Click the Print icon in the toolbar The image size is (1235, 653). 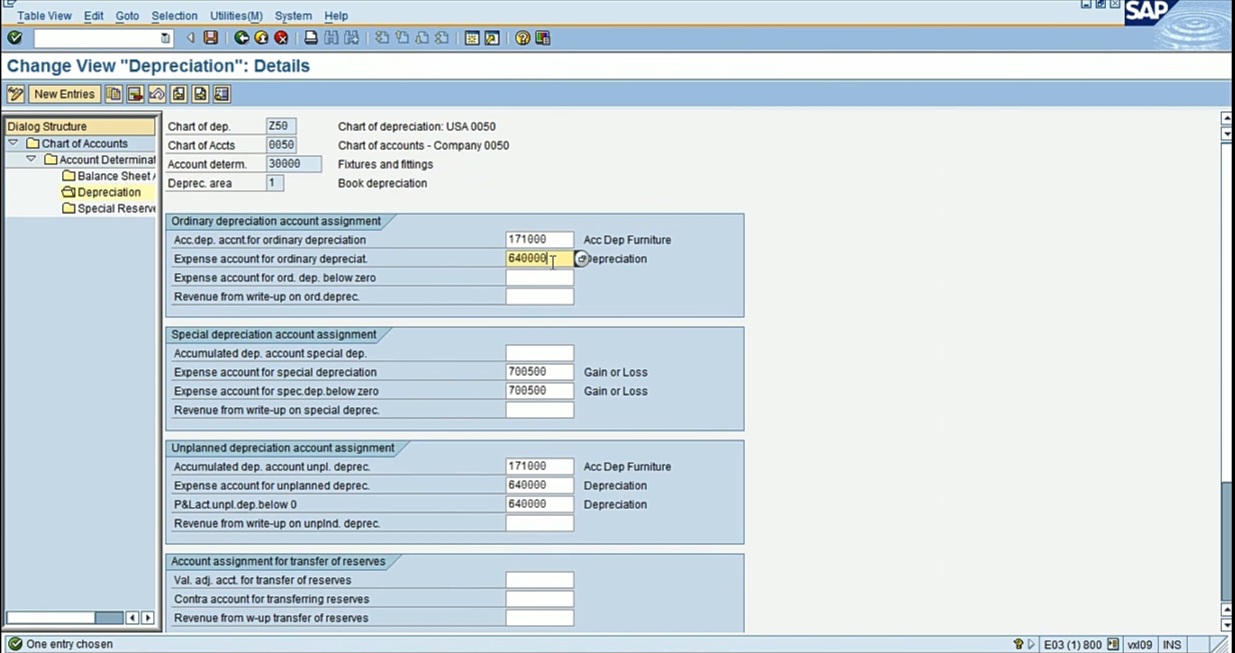[311, 38]
